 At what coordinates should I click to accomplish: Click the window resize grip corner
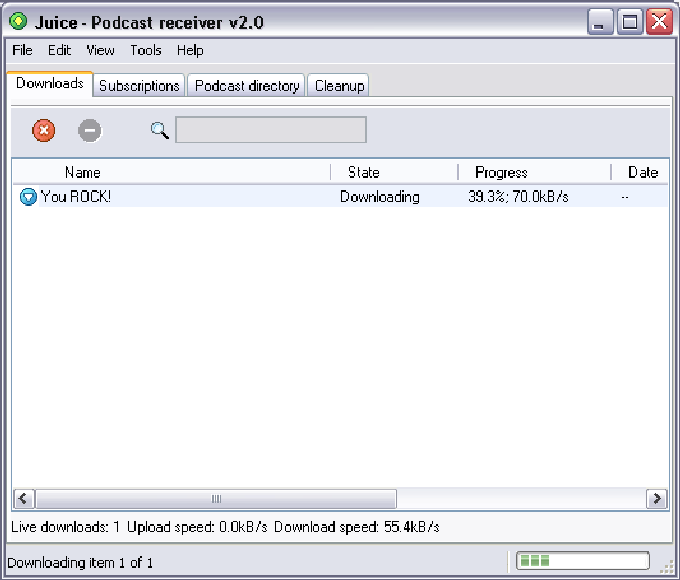pyautogui.click(x=667, y=567)
